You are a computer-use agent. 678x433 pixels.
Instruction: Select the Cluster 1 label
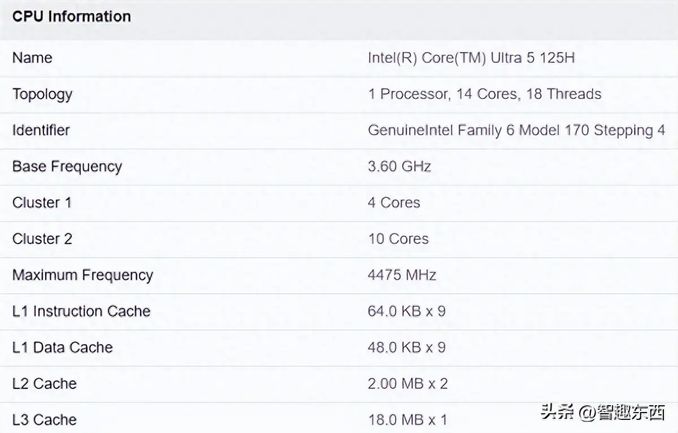click(x=42, y=202)
